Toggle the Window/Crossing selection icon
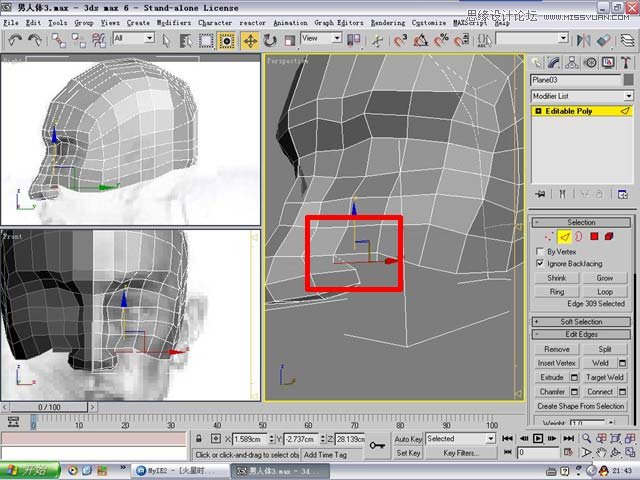Image resolution: width=640 pixels, height=480 pixels. 227,41
